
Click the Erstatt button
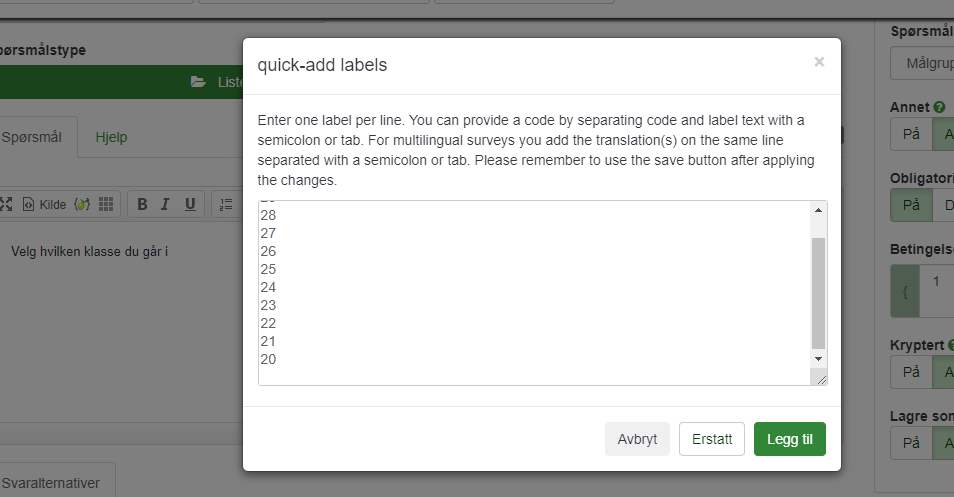click(x=712, y=439)
